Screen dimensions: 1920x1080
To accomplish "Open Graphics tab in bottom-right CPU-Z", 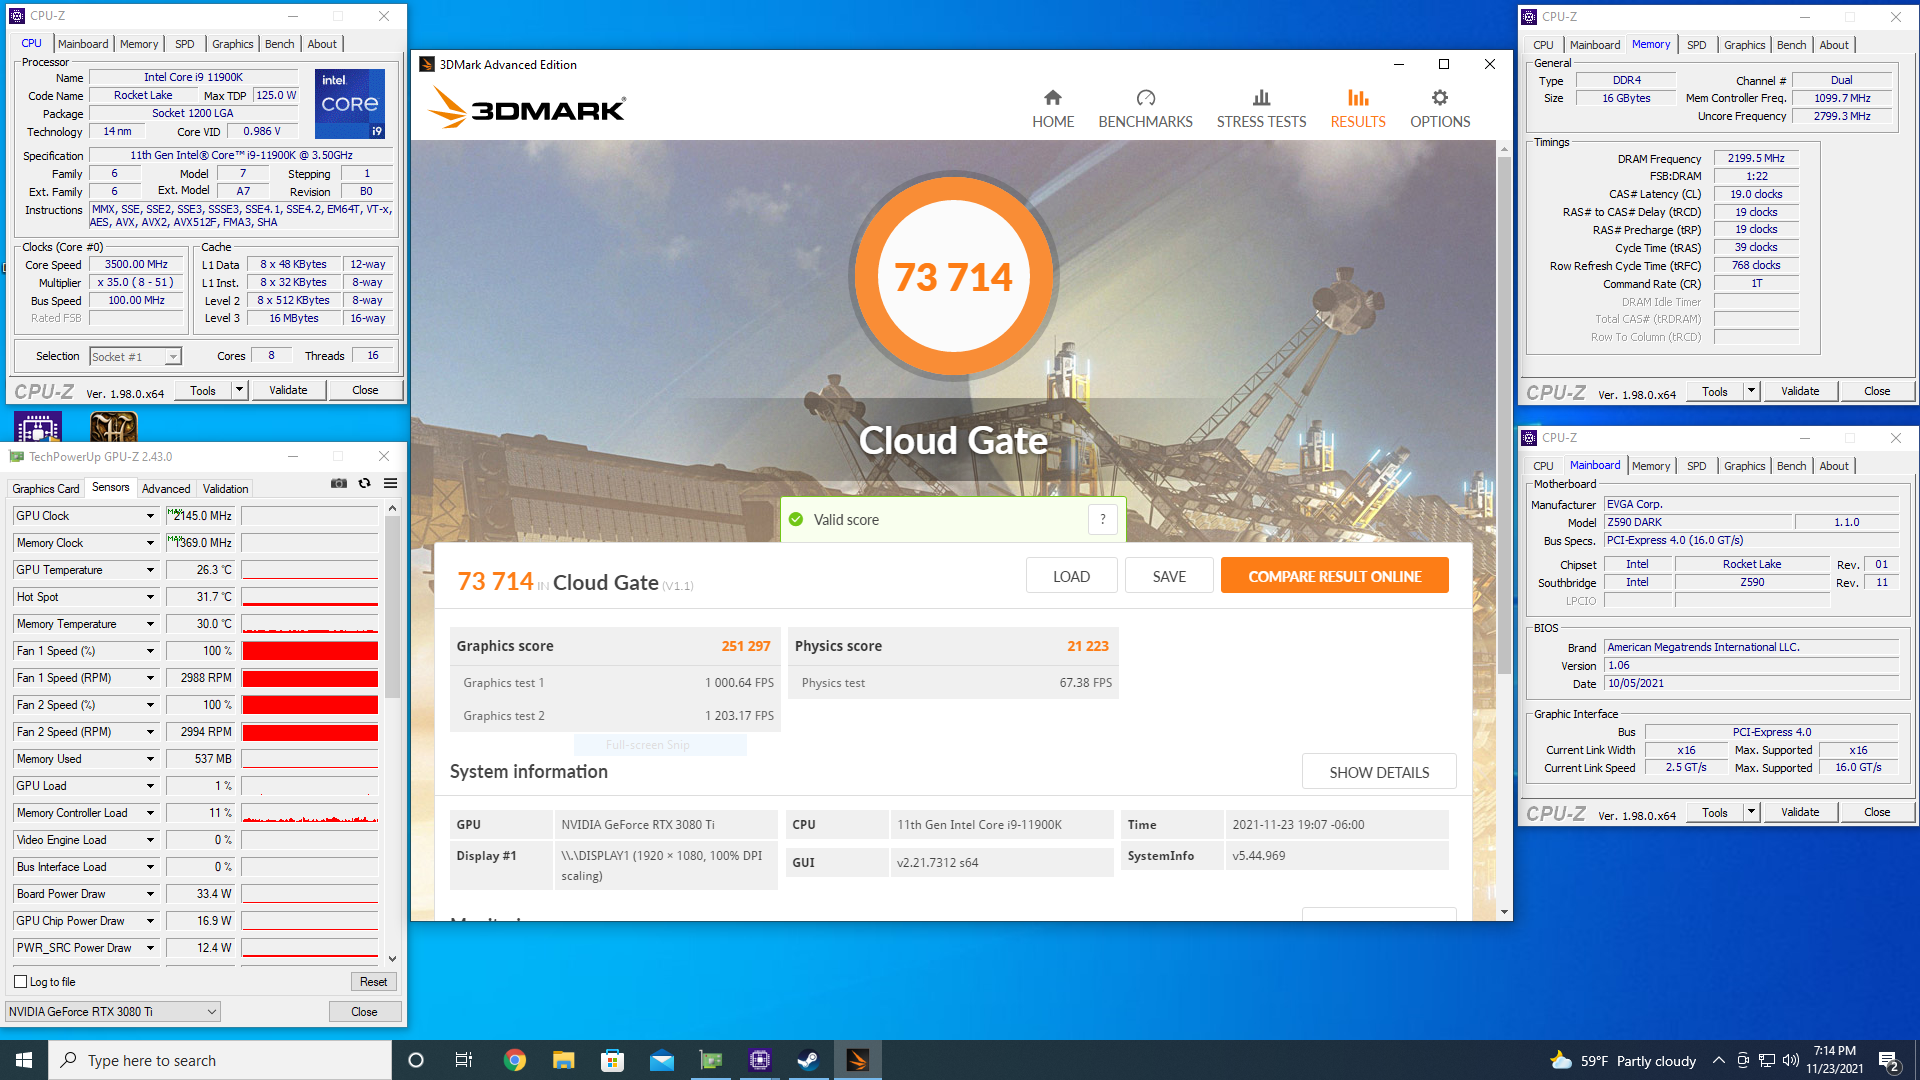I will coord(1744,466).
